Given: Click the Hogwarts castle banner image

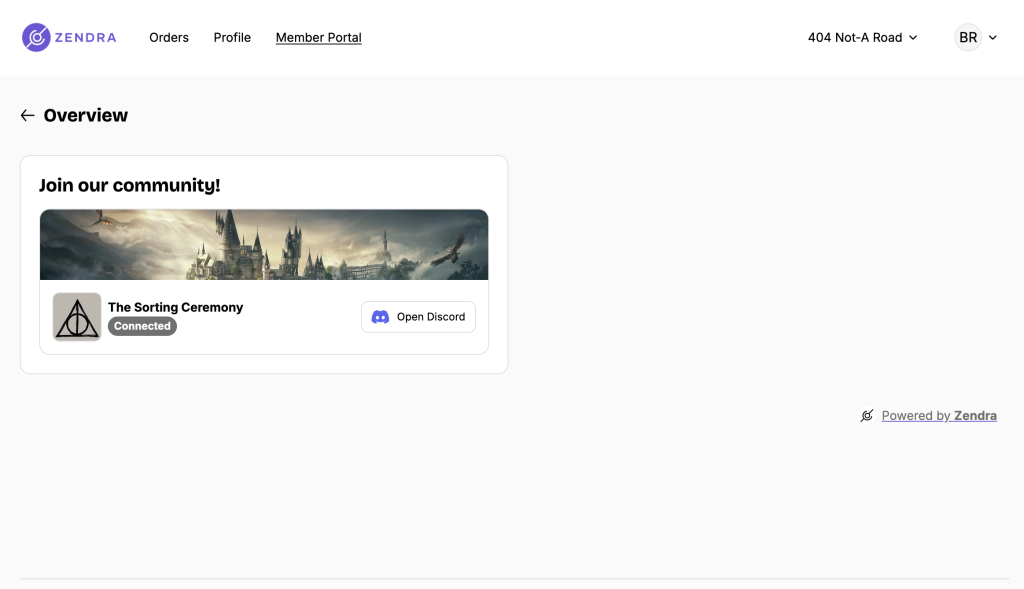Looking at the screenshot, I should click(264, 245).
